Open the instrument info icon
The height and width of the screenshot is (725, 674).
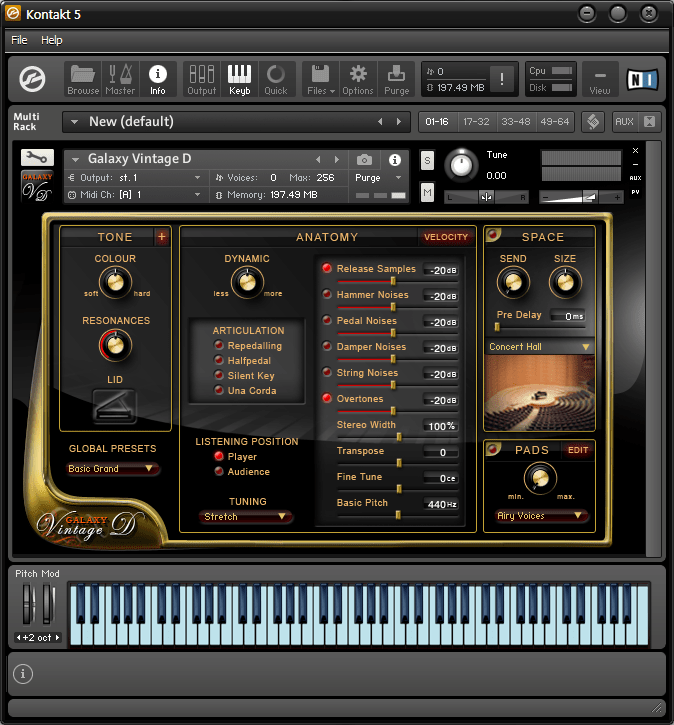pyautogui.click(x=394, y=160)
